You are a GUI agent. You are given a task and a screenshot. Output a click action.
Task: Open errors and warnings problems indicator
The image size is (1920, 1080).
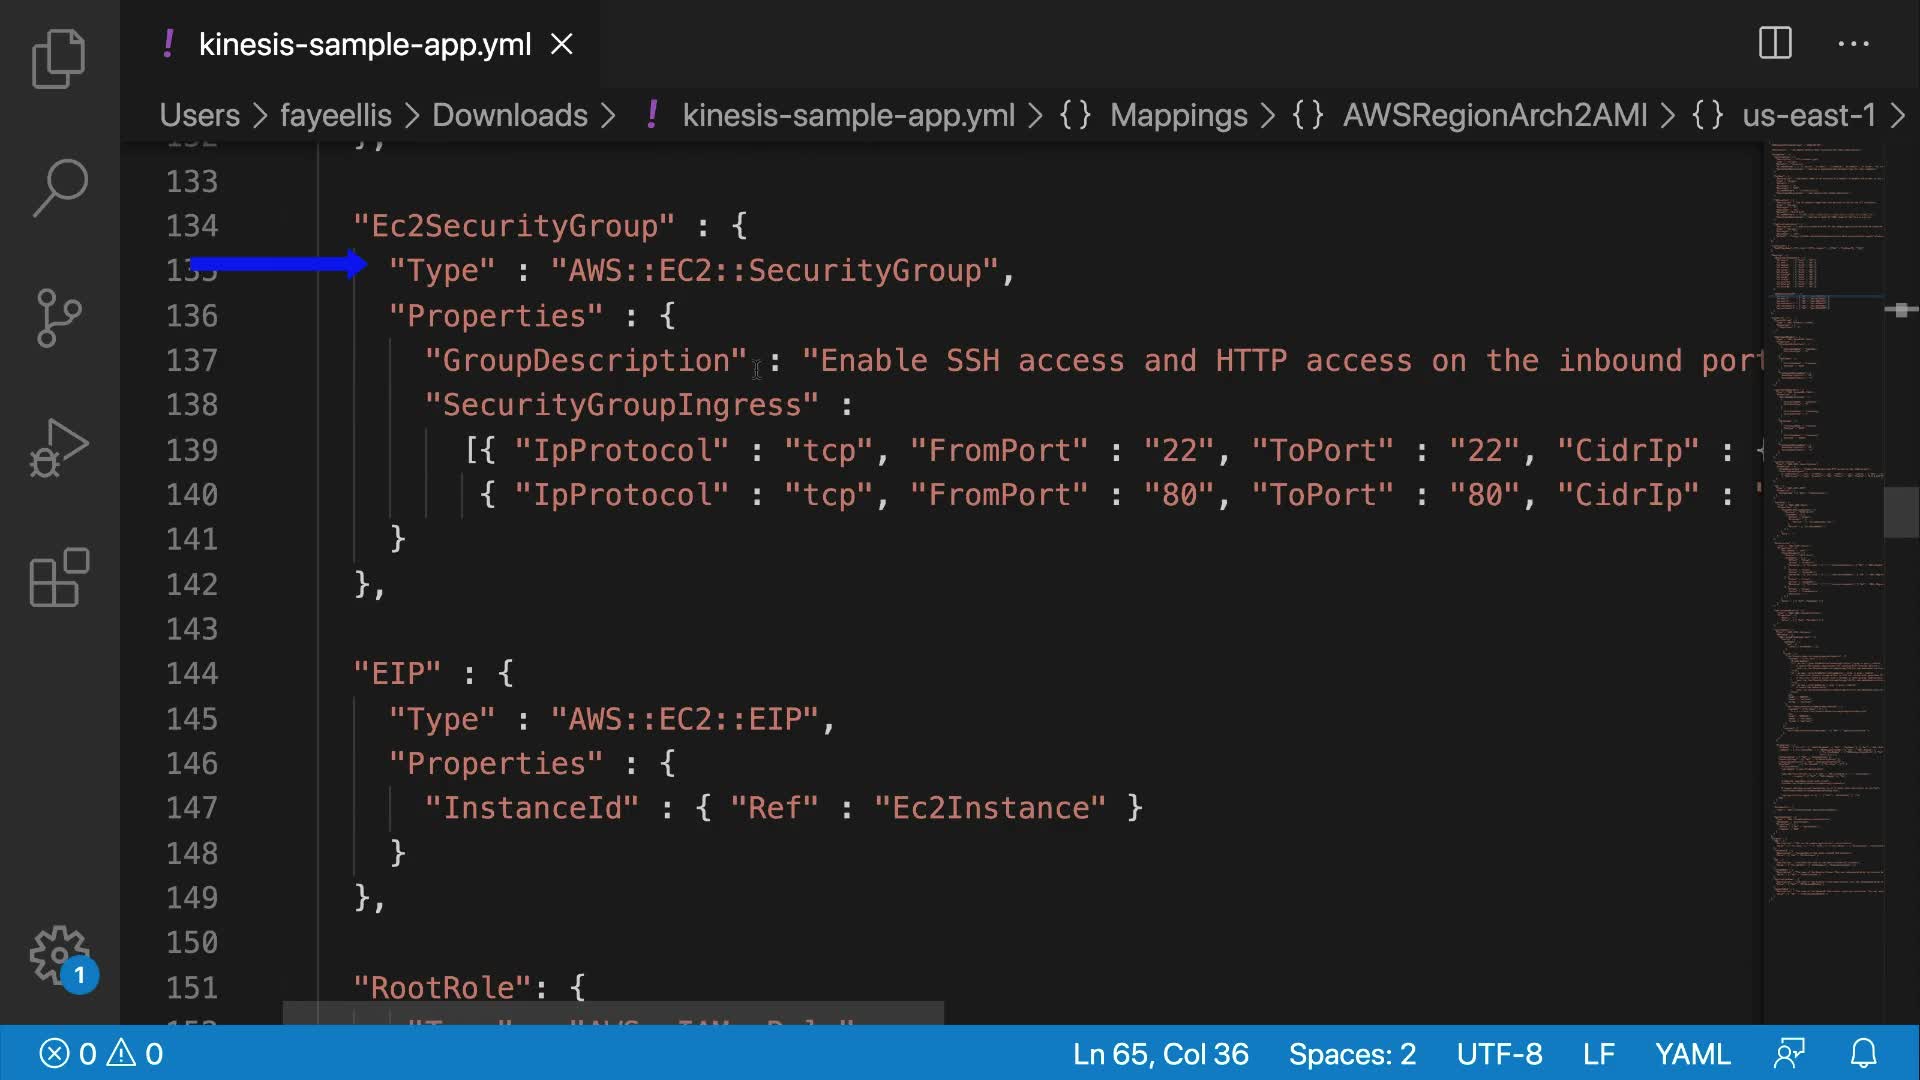pos(101,1053)
